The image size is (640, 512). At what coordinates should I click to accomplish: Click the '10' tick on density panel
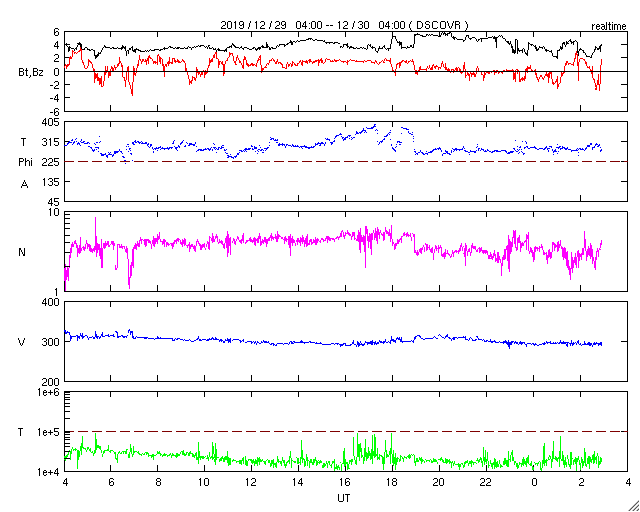[55, 213]
